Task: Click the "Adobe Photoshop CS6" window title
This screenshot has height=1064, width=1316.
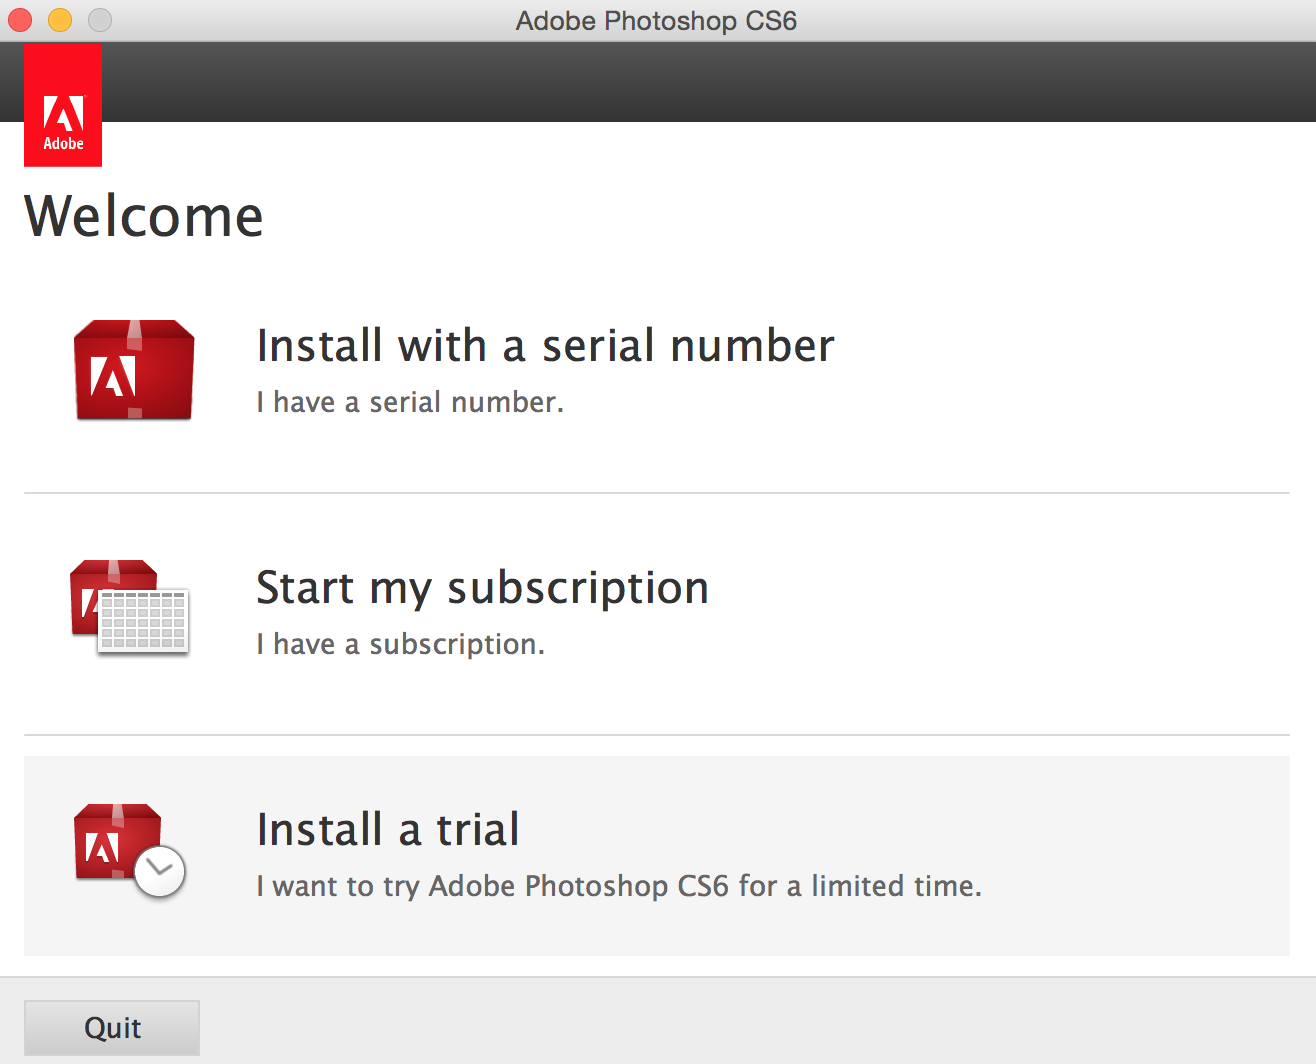Action: pos(656,21)
